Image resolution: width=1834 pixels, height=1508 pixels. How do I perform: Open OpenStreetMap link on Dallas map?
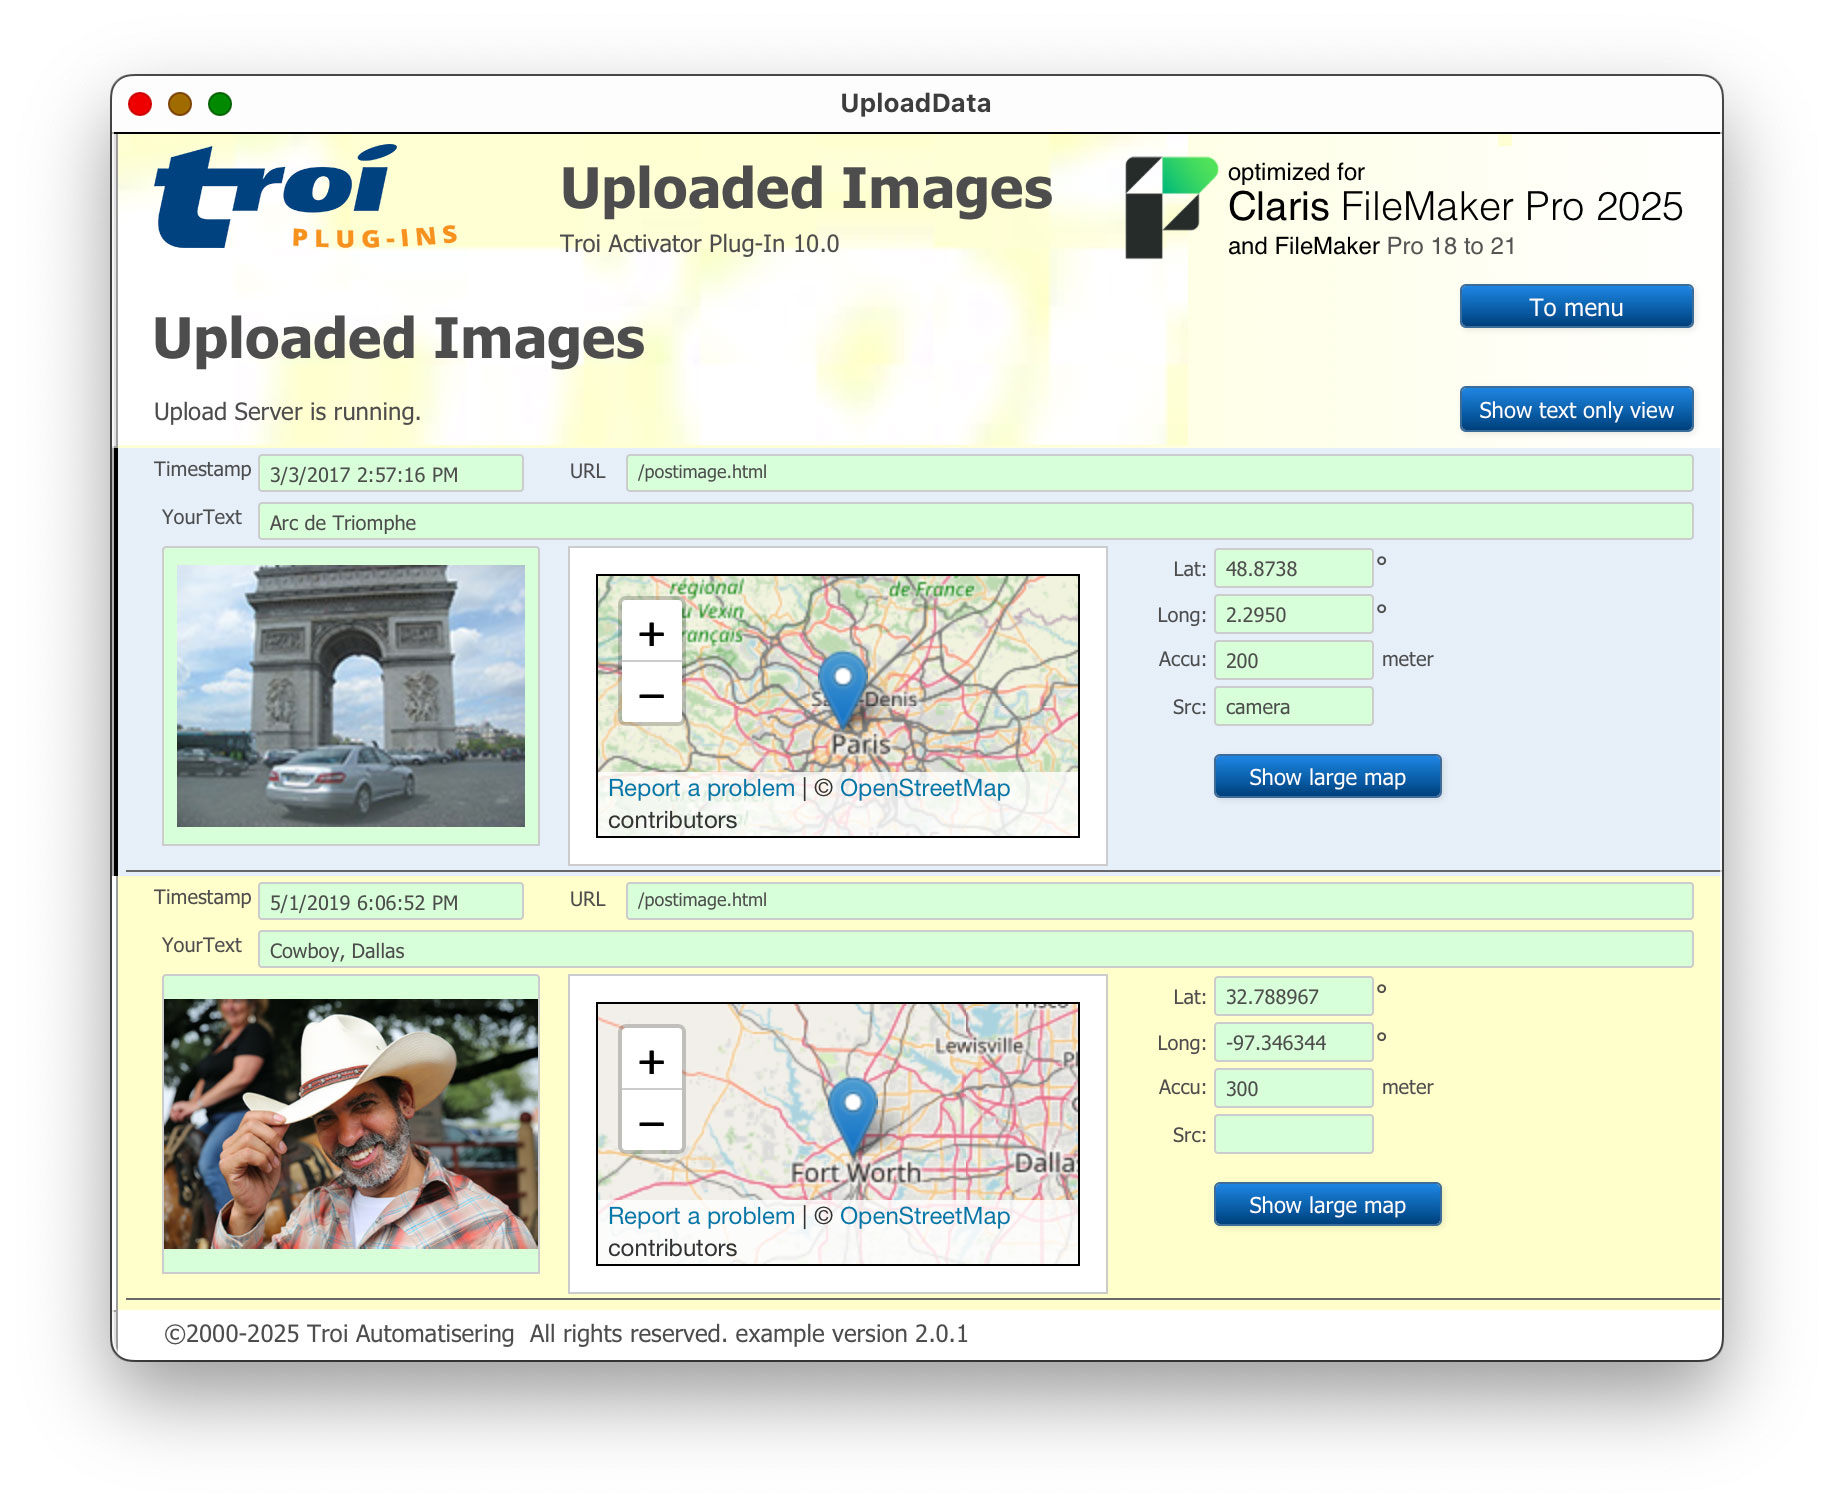pyautogui.click(x=925, y=1216)
